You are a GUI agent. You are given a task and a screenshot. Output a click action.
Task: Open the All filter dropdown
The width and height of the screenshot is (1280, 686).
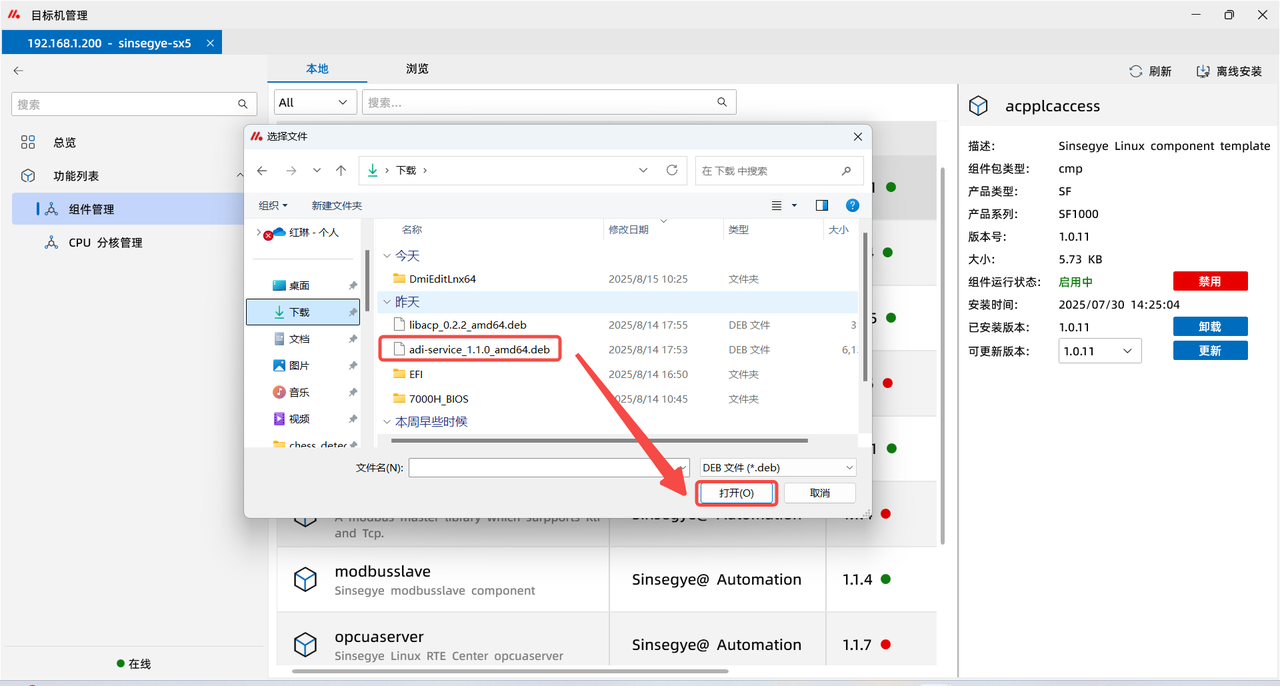(x=315, y=102)
